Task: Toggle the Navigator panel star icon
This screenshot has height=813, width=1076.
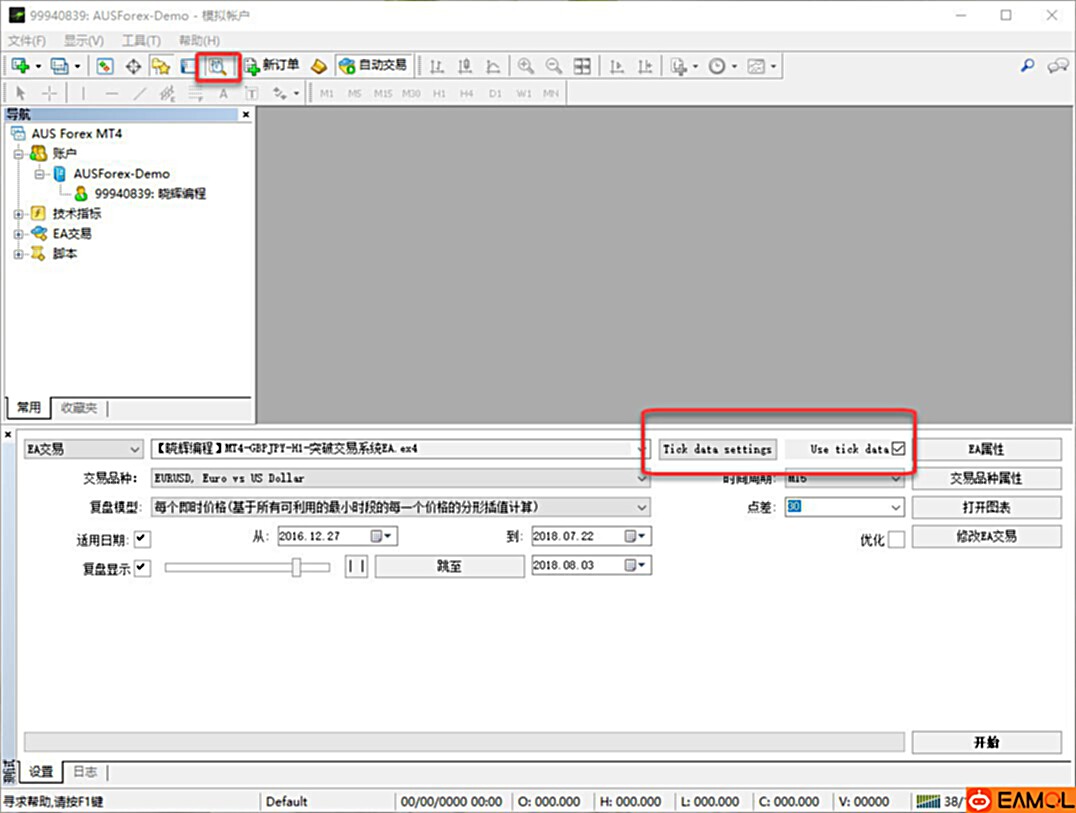Action: [161, 66]
